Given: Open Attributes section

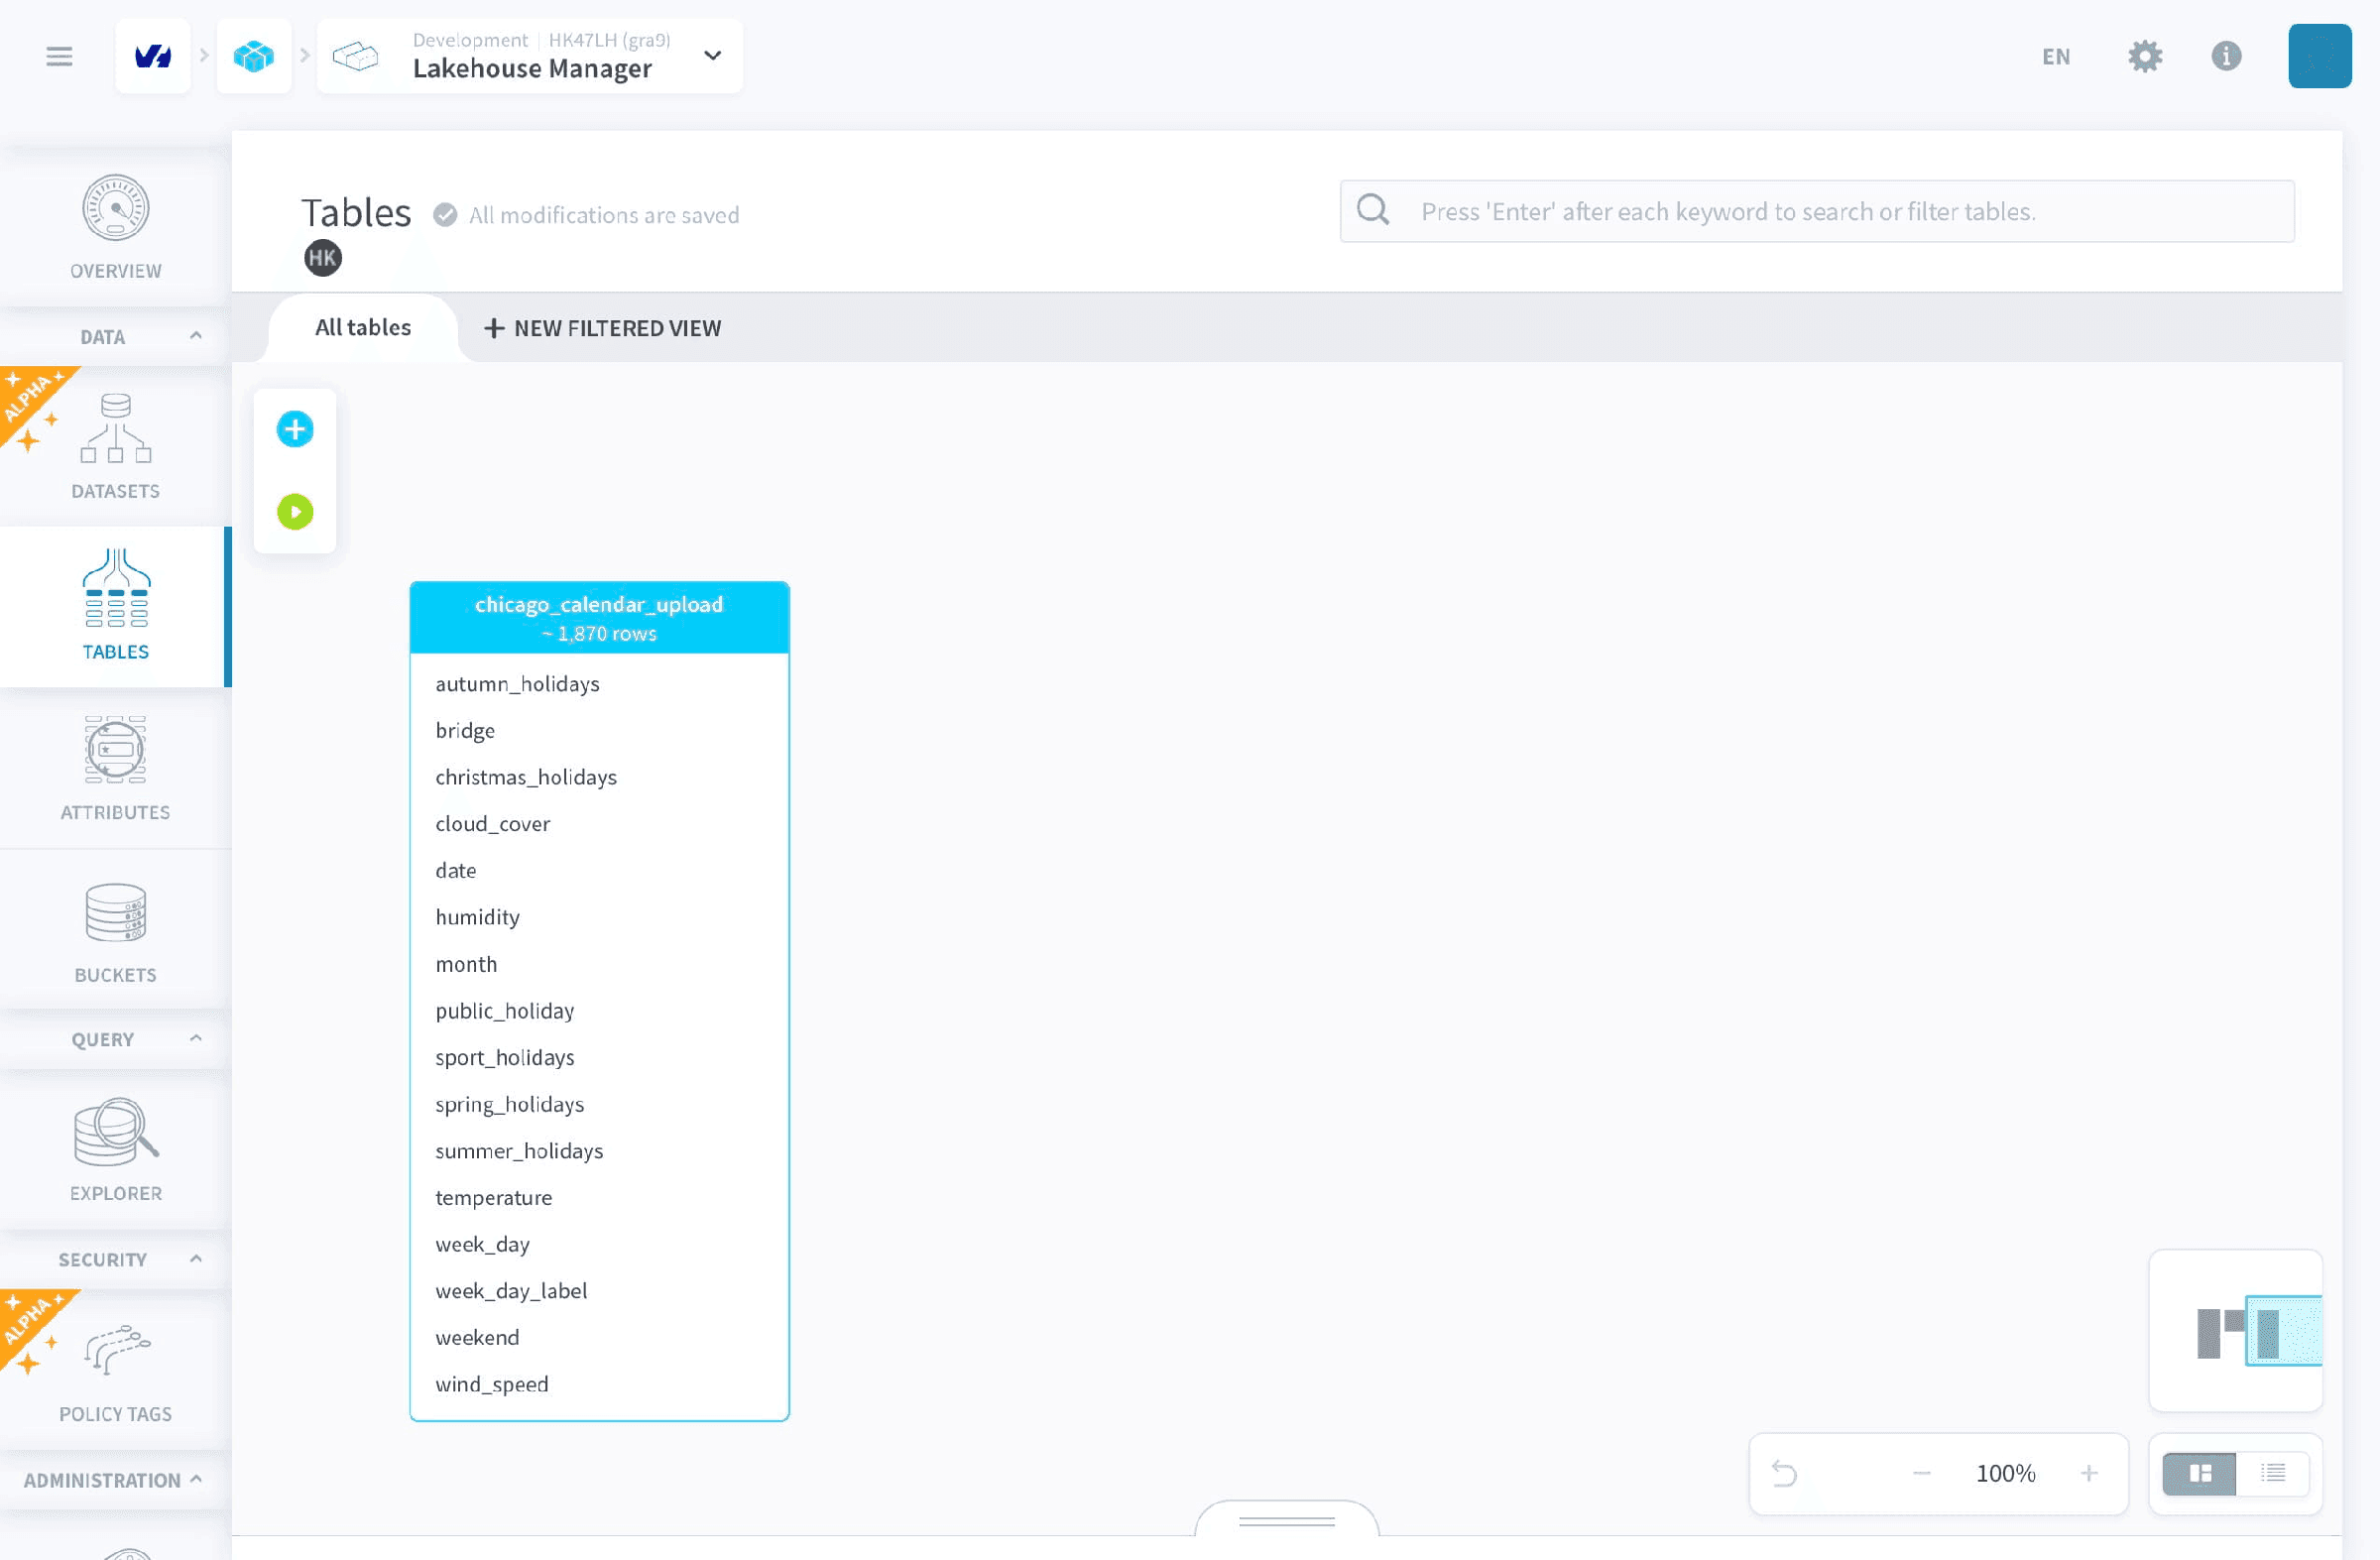Looking at the screenshot, I should pos(116,767).
